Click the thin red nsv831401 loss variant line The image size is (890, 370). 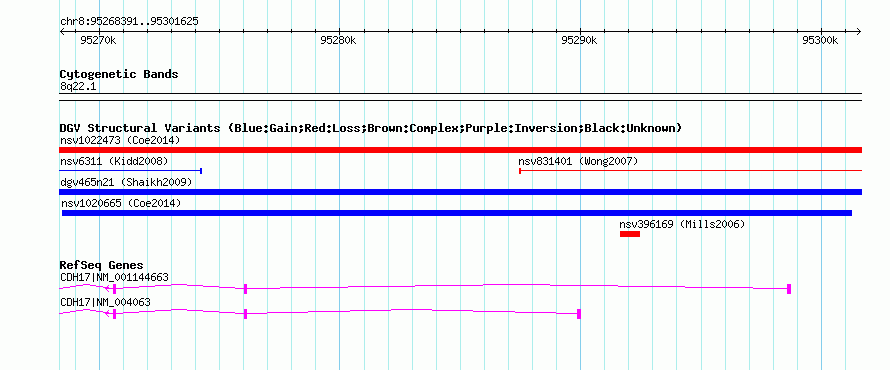[690, 171]
